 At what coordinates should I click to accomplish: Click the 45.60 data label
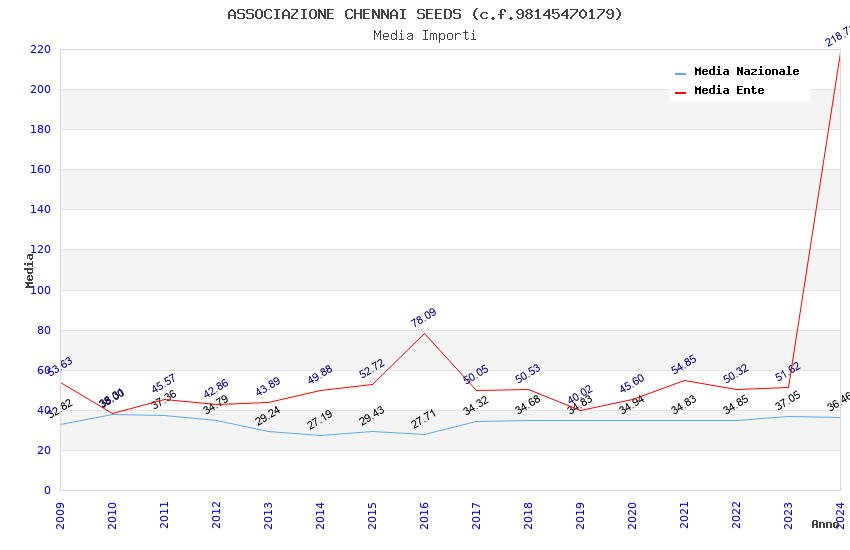632,383
